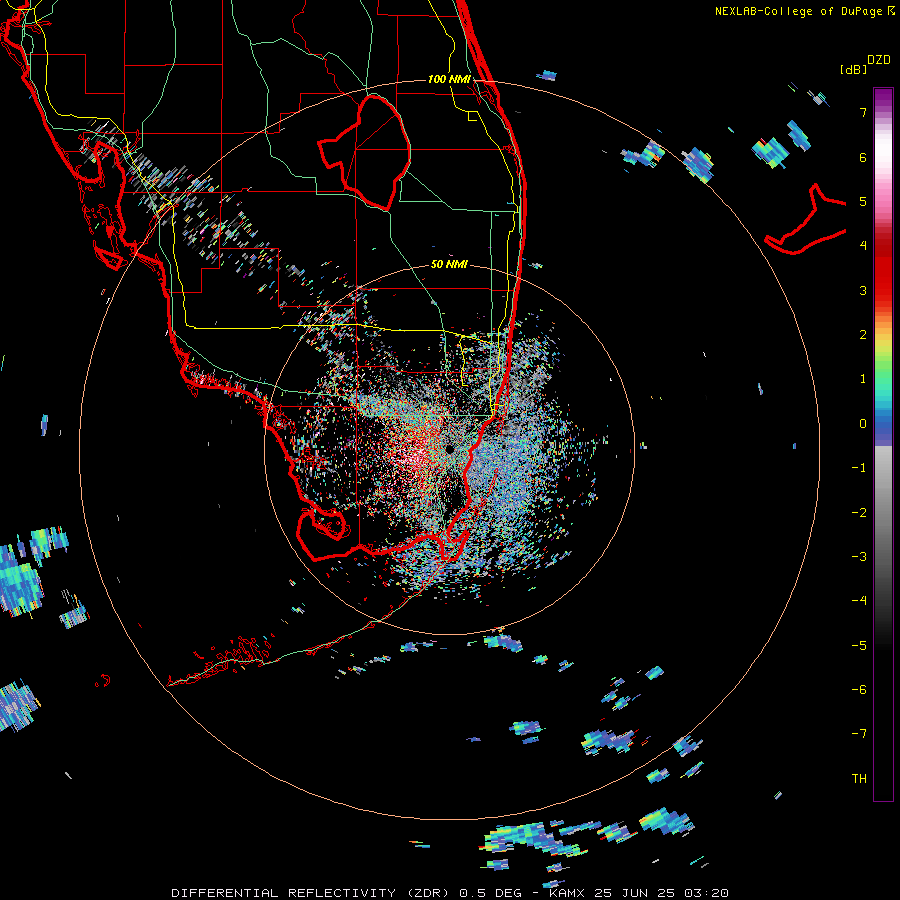Click the ZDR color scale bar

pos(883,445)
